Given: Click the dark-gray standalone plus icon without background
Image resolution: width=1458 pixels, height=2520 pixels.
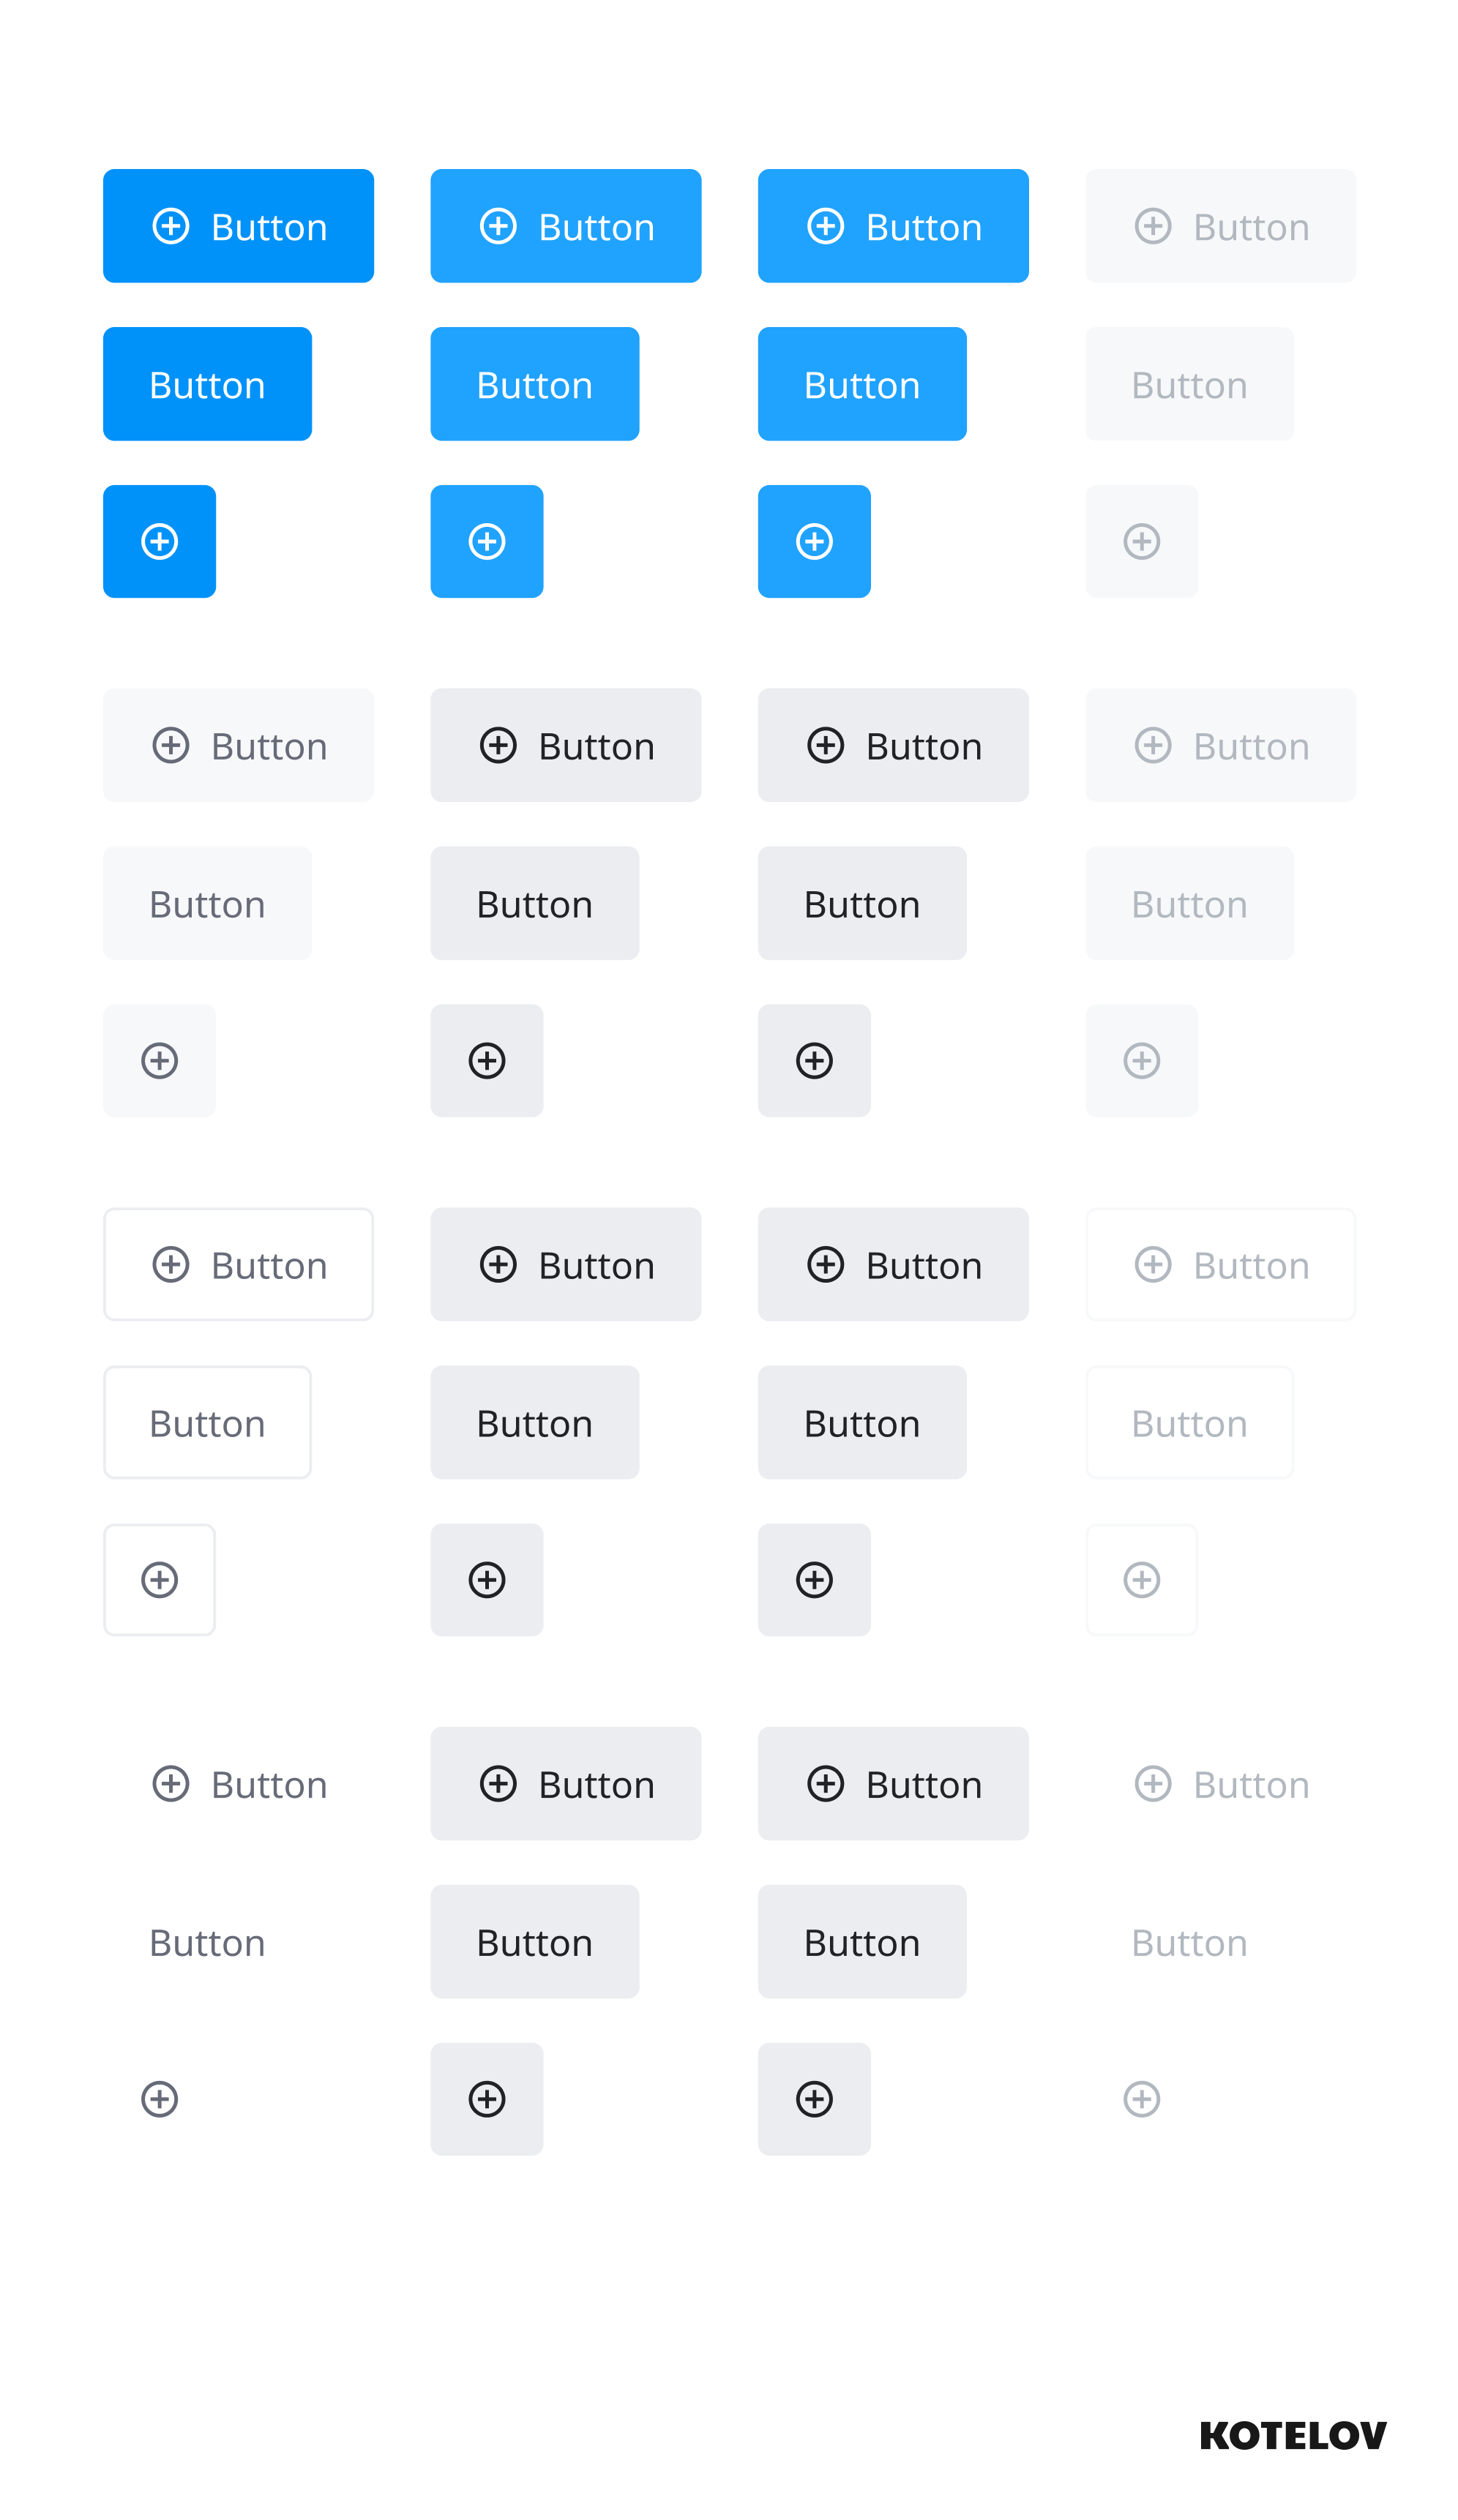Looking at the screenshot, I should tap(160, 2099).
